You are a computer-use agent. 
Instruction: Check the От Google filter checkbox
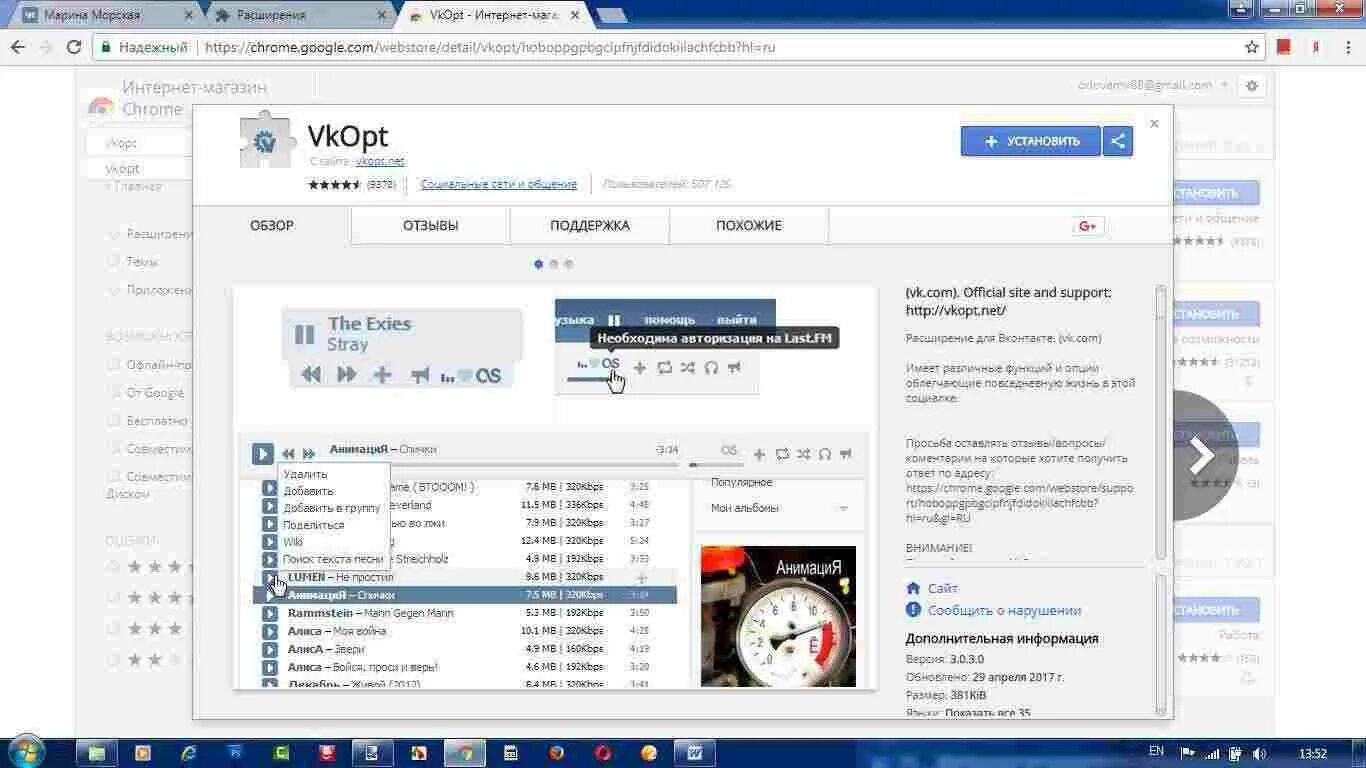click(113, 393)
